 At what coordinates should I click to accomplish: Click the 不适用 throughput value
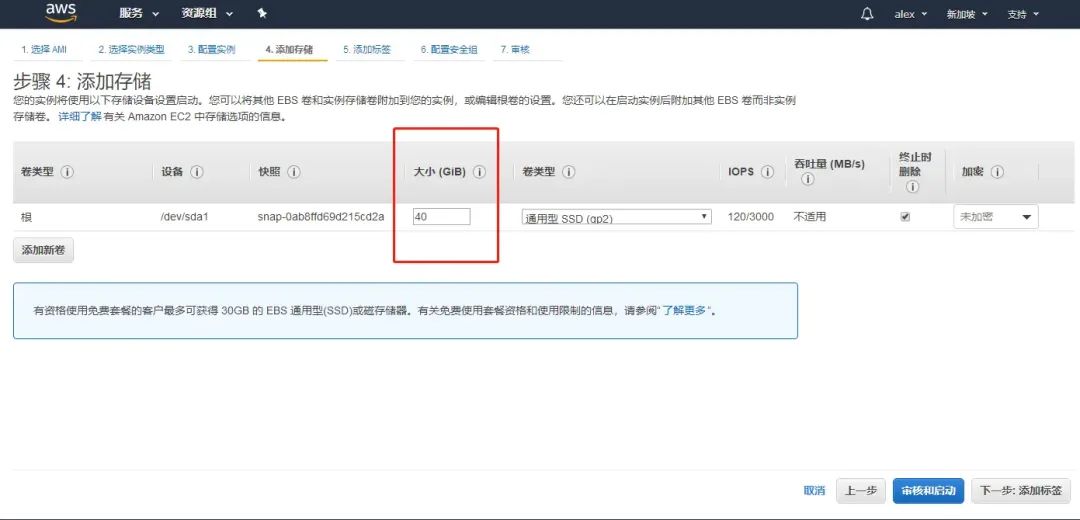[x=810, y=217]
